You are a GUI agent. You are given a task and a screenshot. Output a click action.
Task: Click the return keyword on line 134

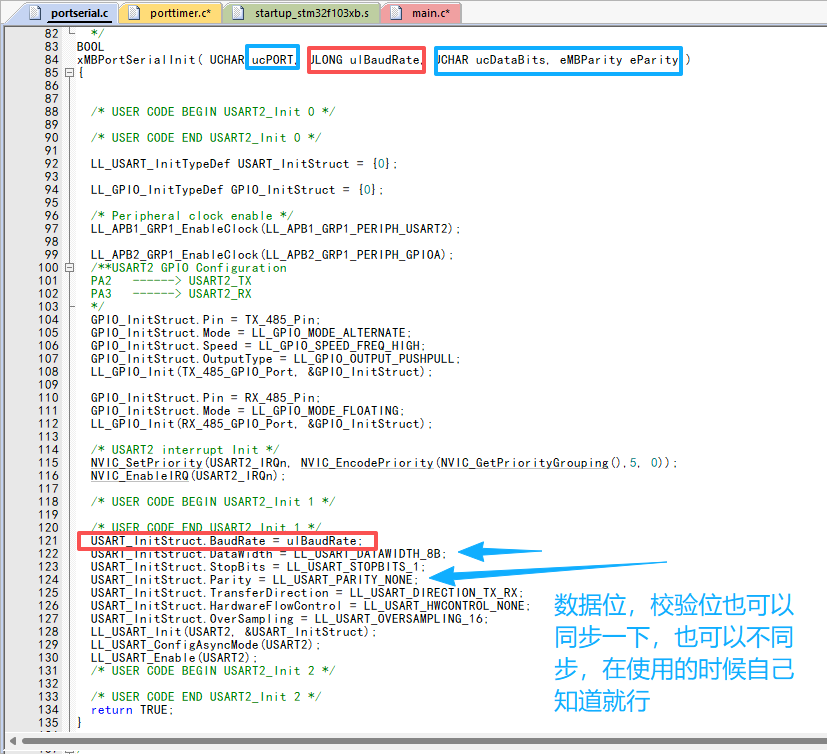111,710
